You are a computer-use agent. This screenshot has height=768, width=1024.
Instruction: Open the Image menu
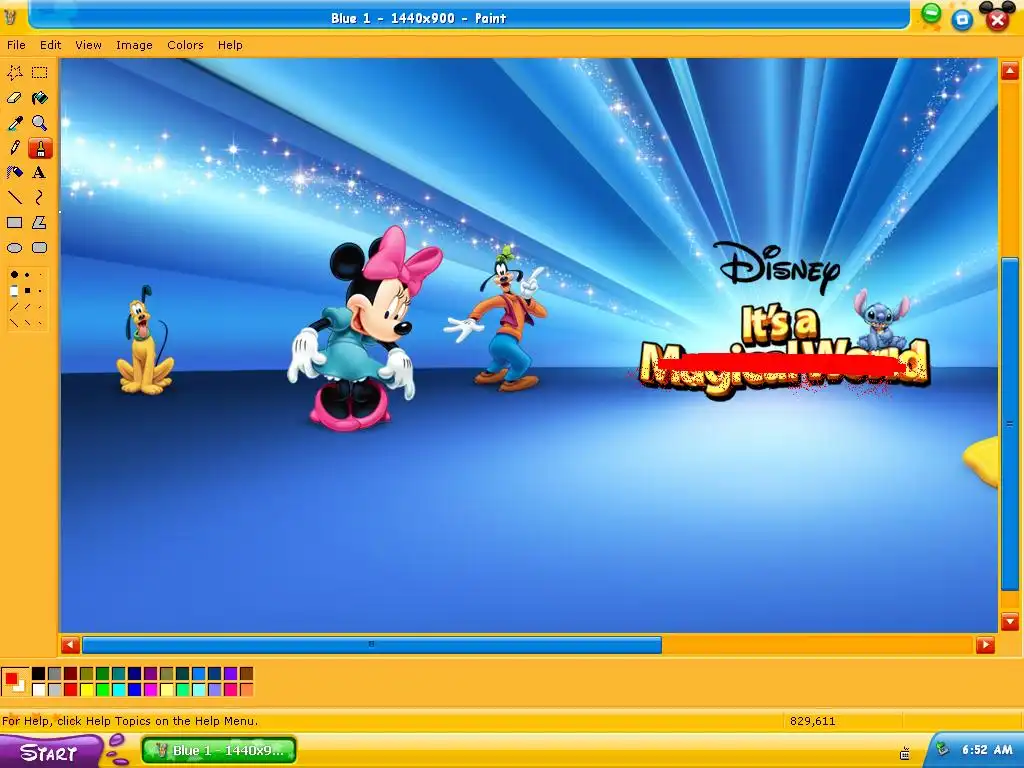click(134, 45)
